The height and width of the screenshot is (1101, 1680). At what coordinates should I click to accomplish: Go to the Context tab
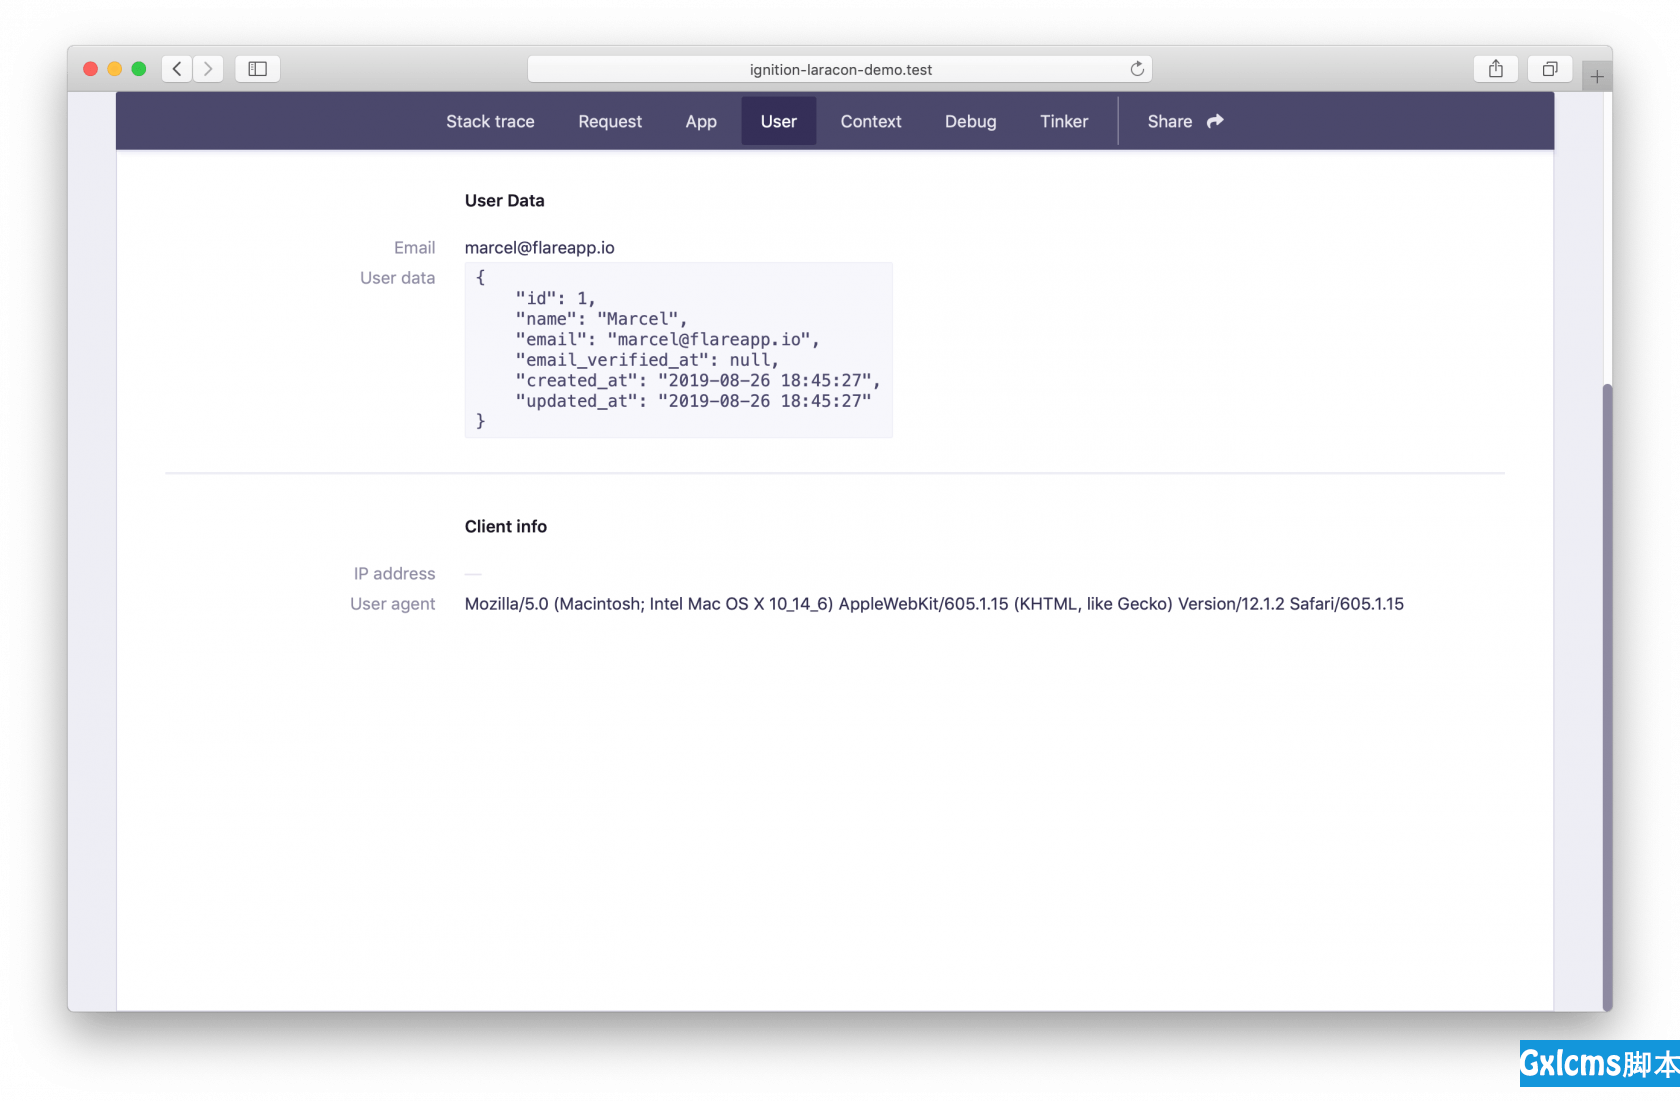[x=870, y=121]
